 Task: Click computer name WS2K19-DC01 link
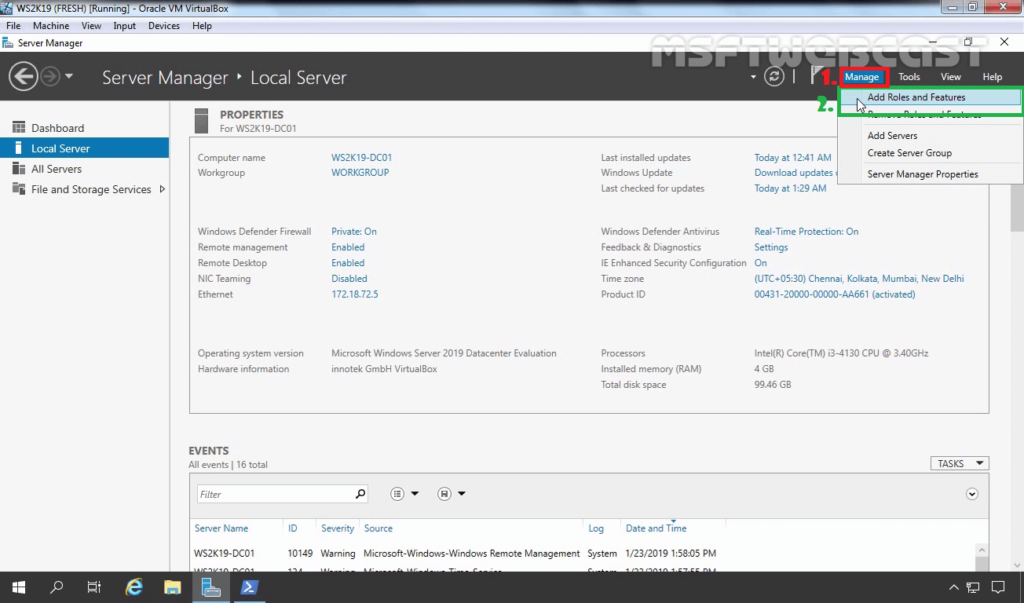point(361,157)
